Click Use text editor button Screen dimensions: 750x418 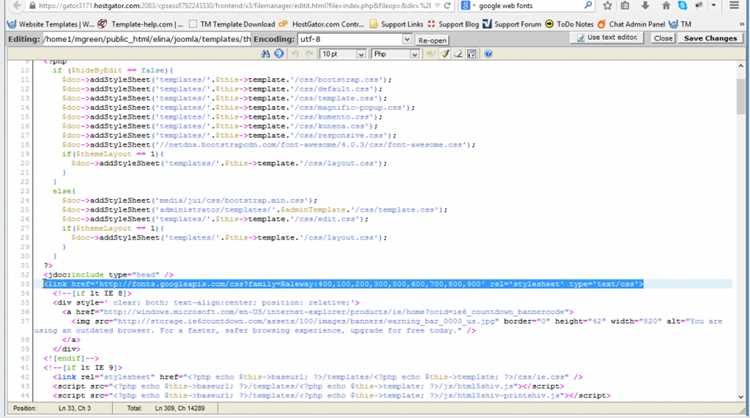pos(607,38)
